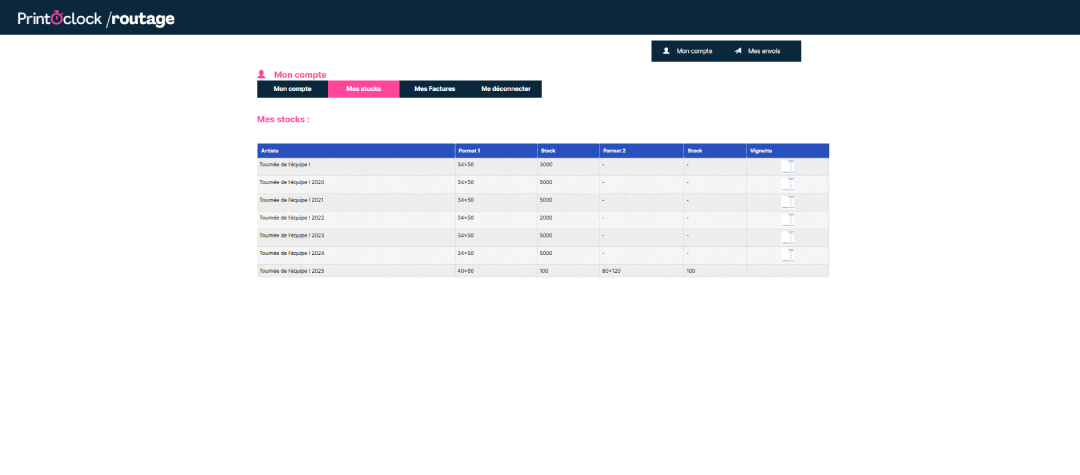Select the artist cell 'Tournée de l'équipe ! 2021'

[356, 200]
